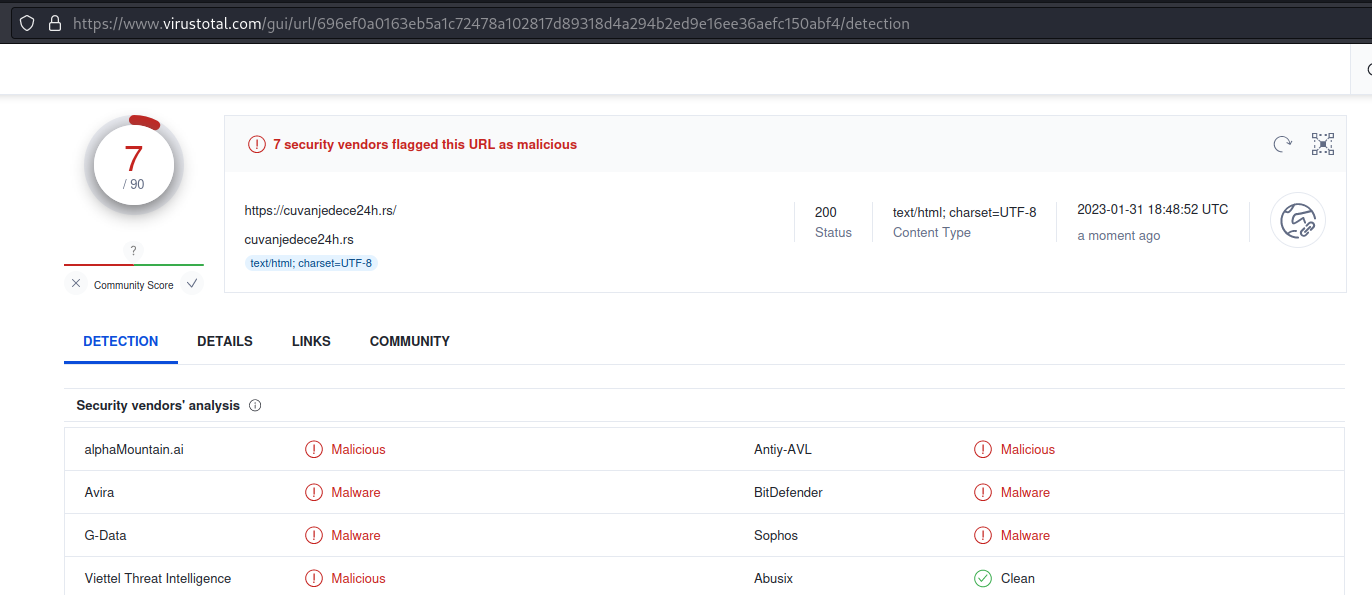This screenshot has width=1372, height=595.
Task: Click the Content Type label
Action: (x=932, y=233)
